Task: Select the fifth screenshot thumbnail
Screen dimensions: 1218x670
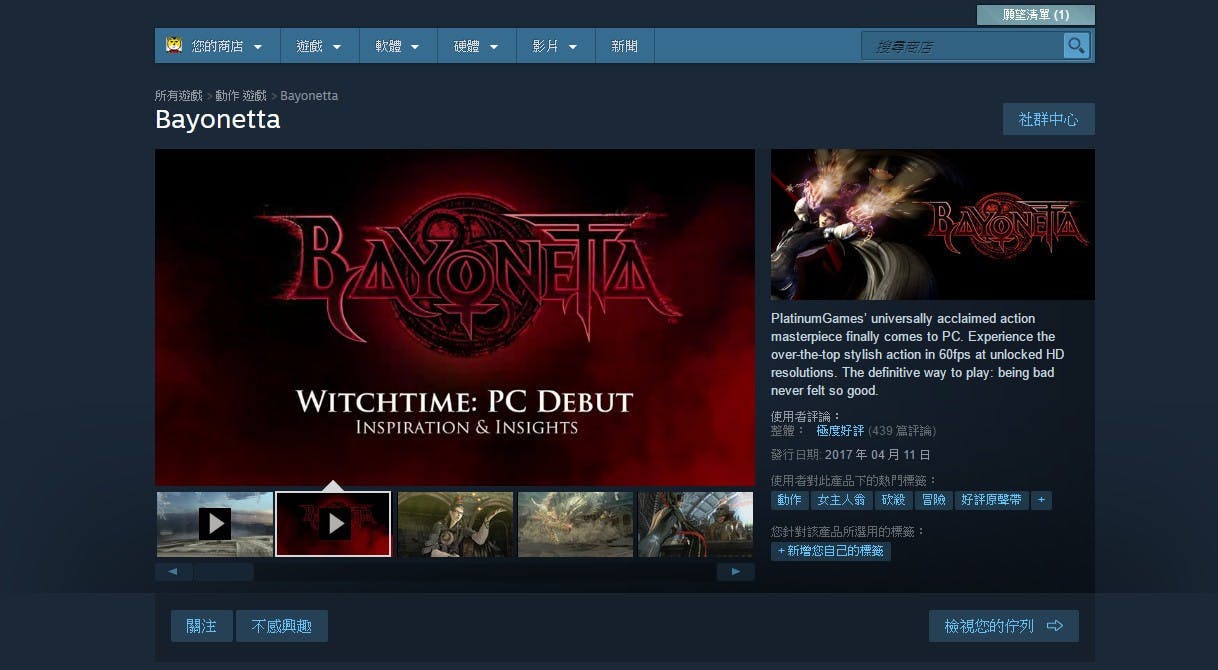Action: coord(696,524)
